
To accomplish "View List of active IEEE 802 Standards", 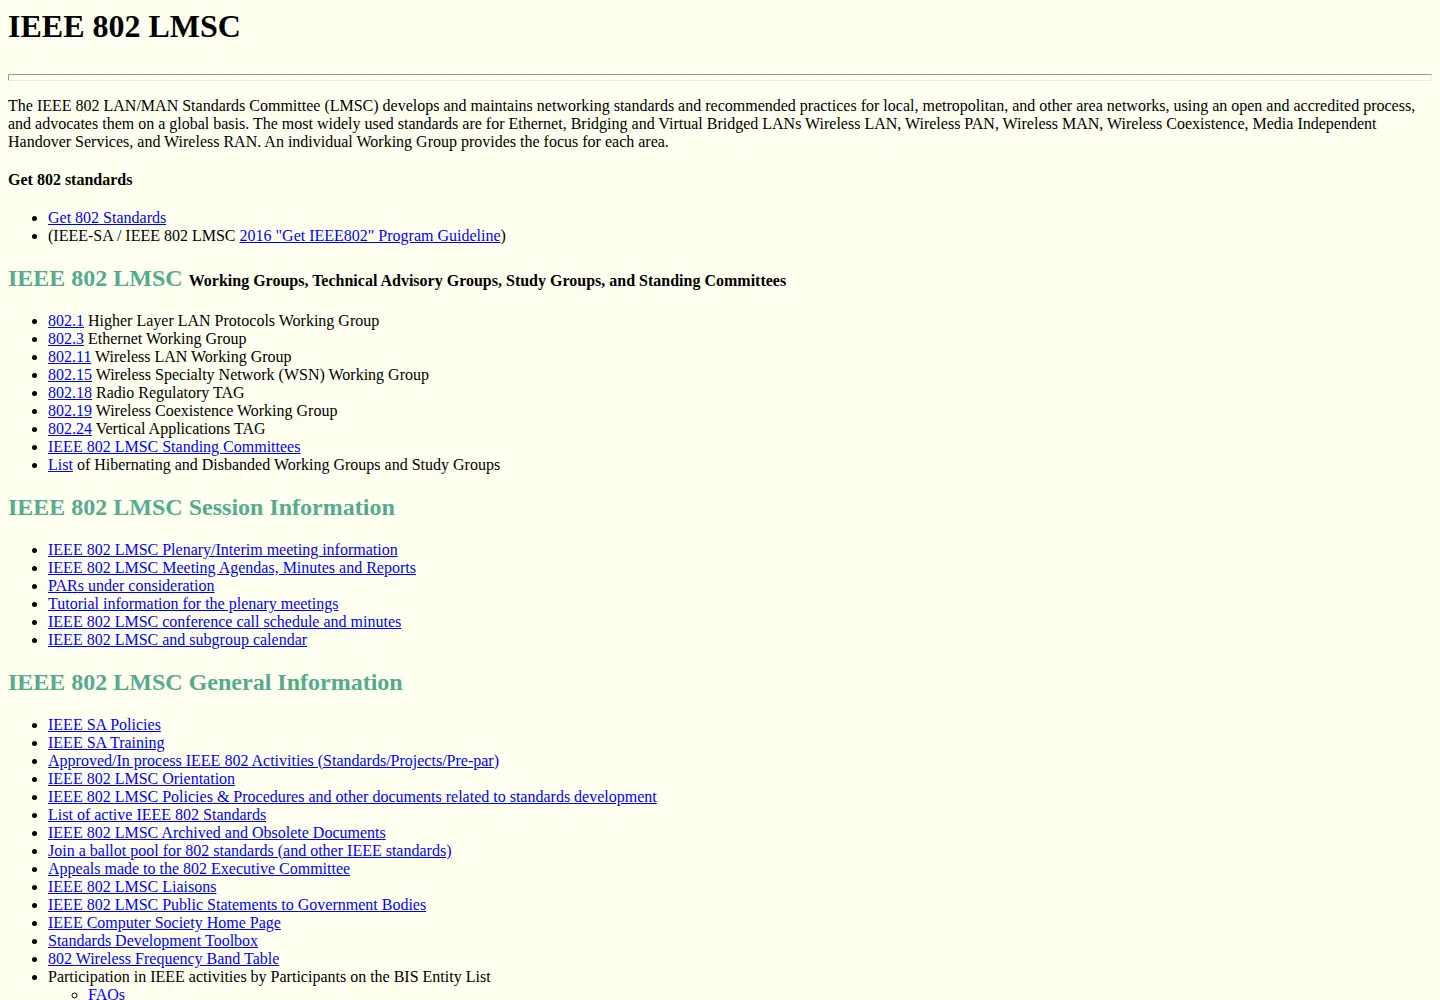I will pos(157,815).
